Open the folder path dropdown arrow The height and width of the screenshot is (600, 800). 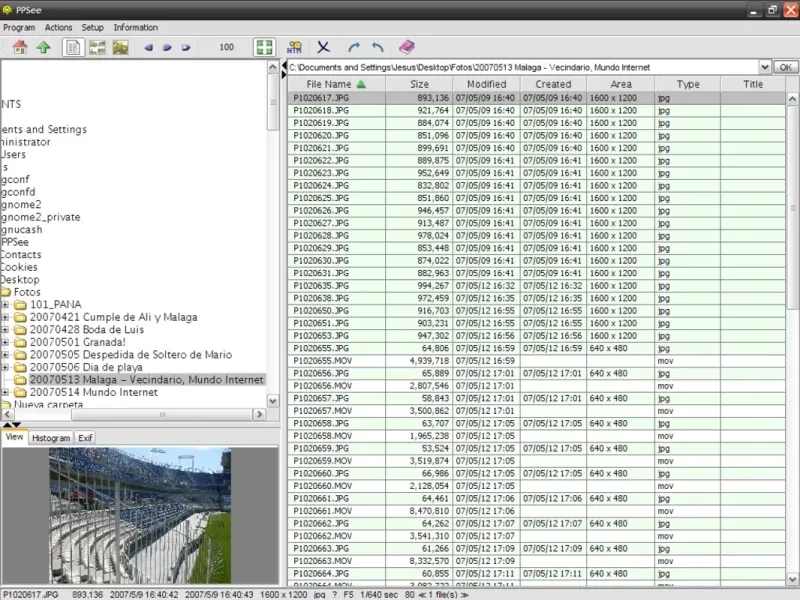764,67
